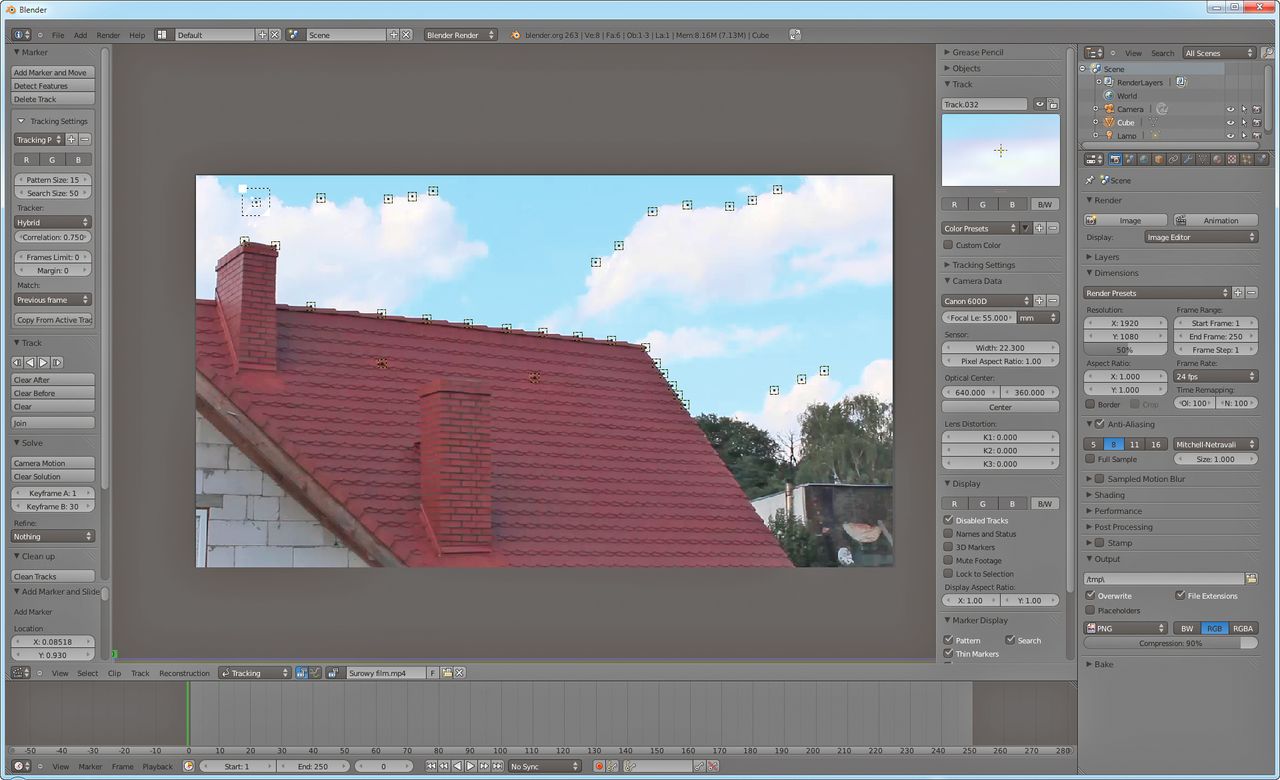Enable Custom Color checkbox
Image resolution: width=1280 pixels, height=780 pixels.
(x=948, y=244)
